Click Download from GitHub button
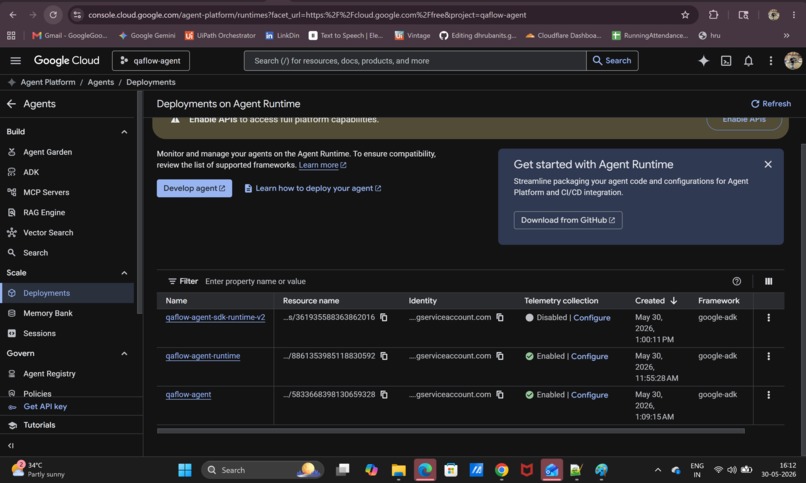The height and width of the screenshot is (483, 806). [568, 220]
